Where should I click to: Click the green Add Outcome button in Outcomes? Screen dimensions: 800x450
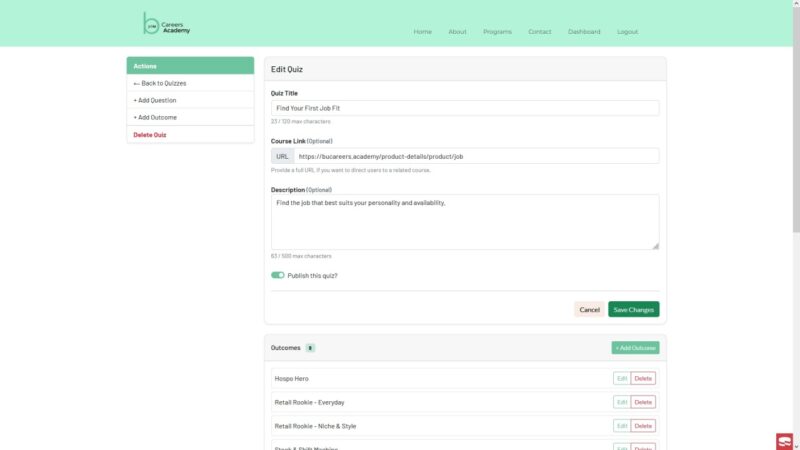click(x=635, y=347)
